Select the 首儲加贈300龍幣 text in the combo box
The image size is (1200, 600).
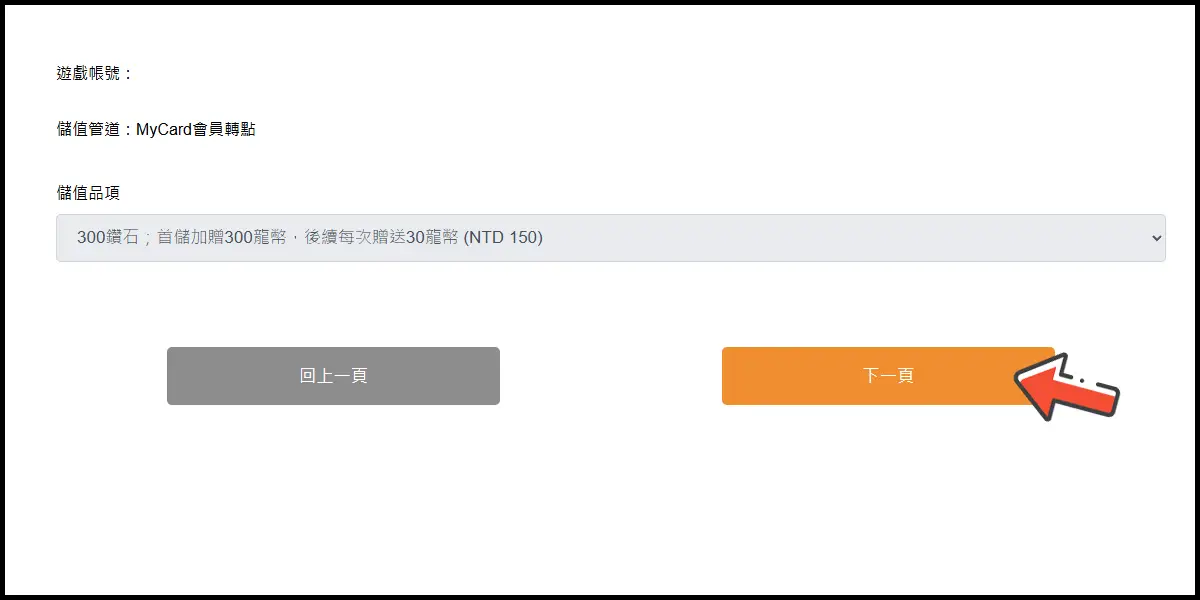(x=221, y=238)
